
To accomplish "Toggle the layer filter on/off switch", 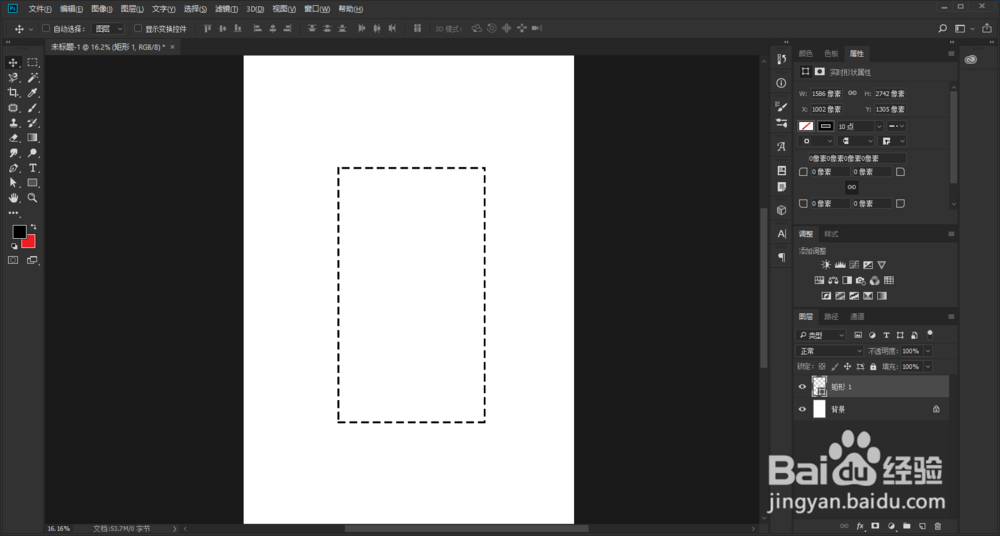I will click(x=930, y=334).
